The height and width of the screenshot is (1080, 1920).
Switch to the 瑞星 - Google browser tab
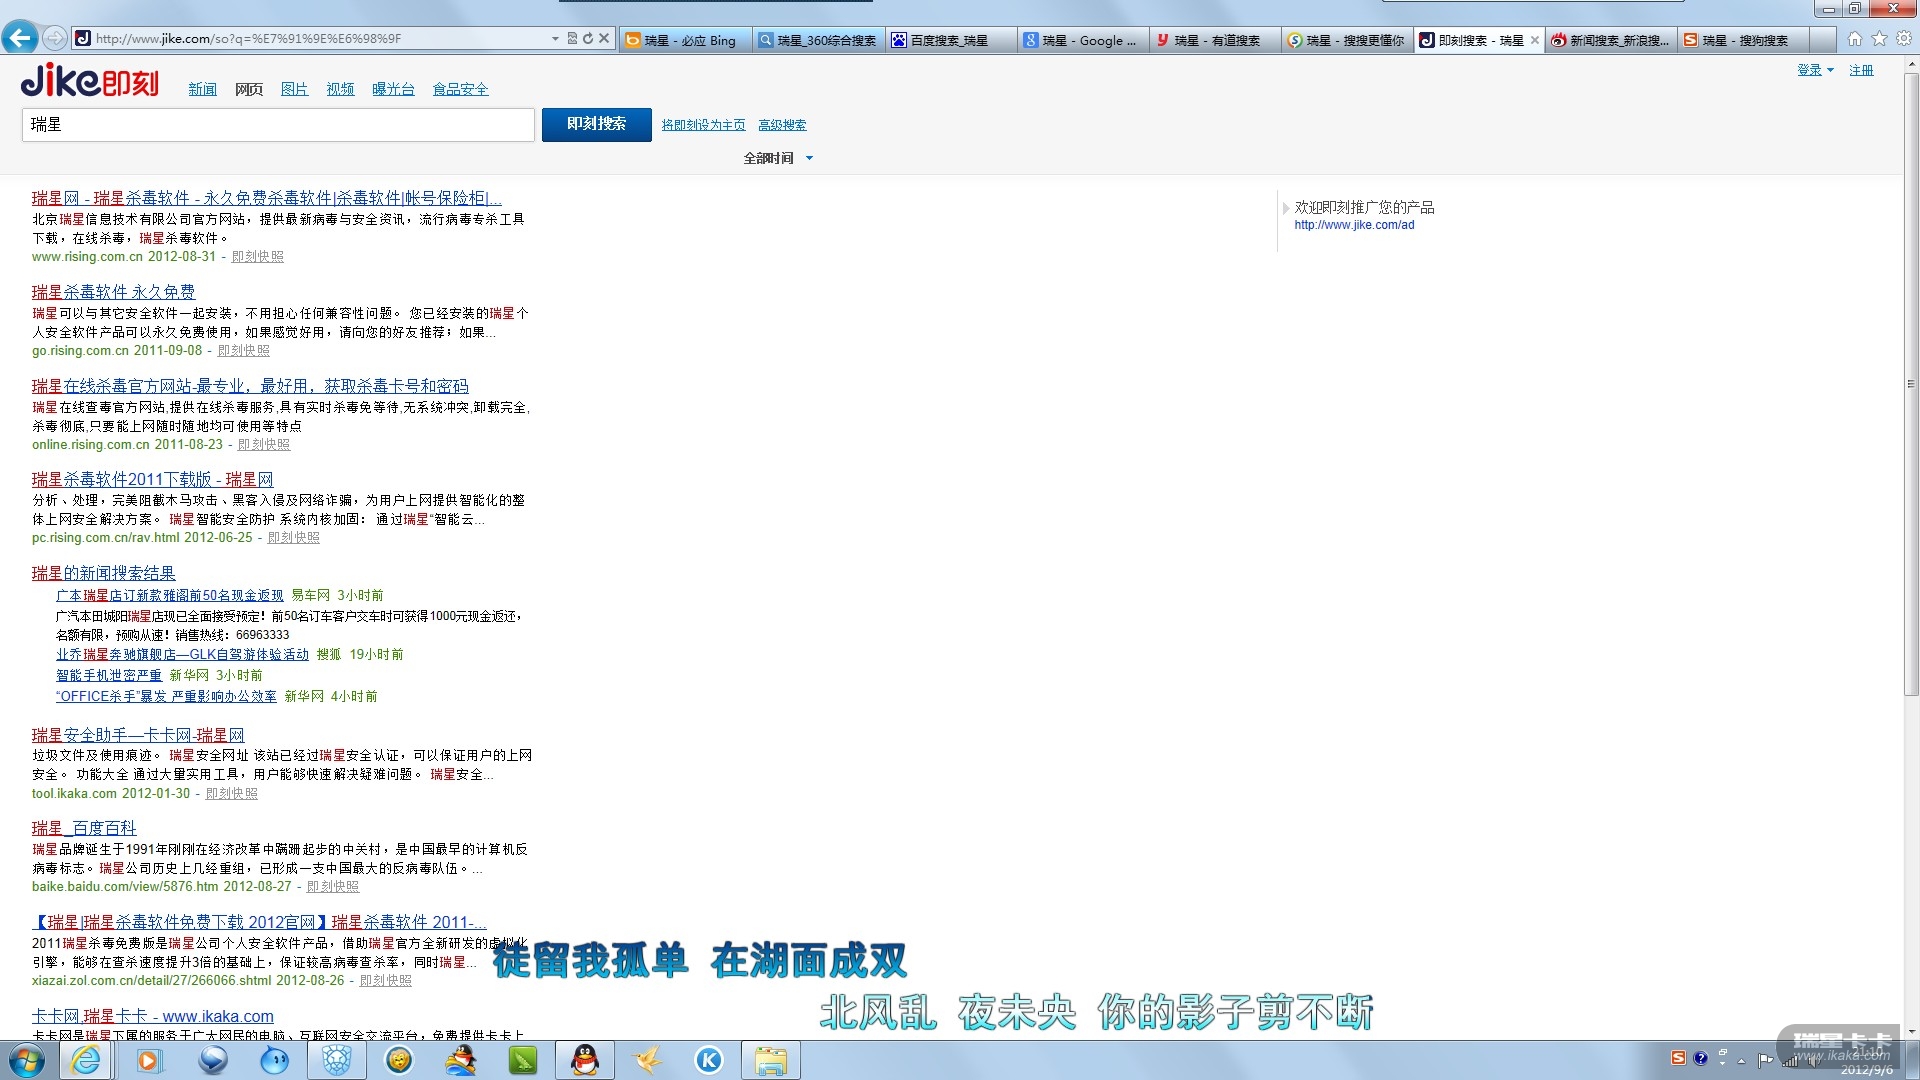[1085, 40]
